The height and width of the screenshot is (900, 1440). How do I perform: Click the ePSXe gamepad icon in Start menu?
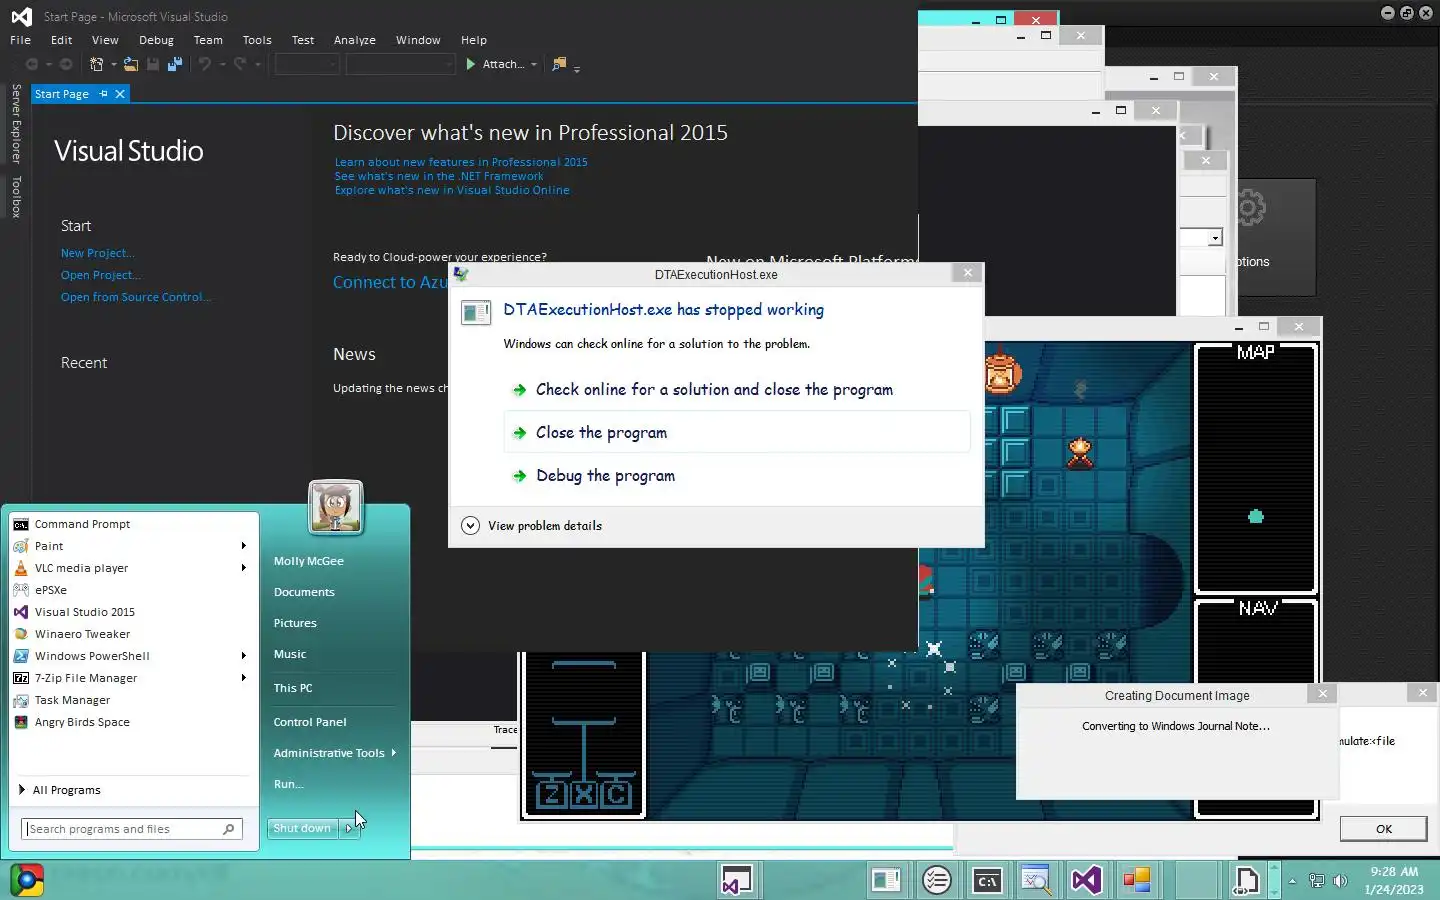point(21,590)
